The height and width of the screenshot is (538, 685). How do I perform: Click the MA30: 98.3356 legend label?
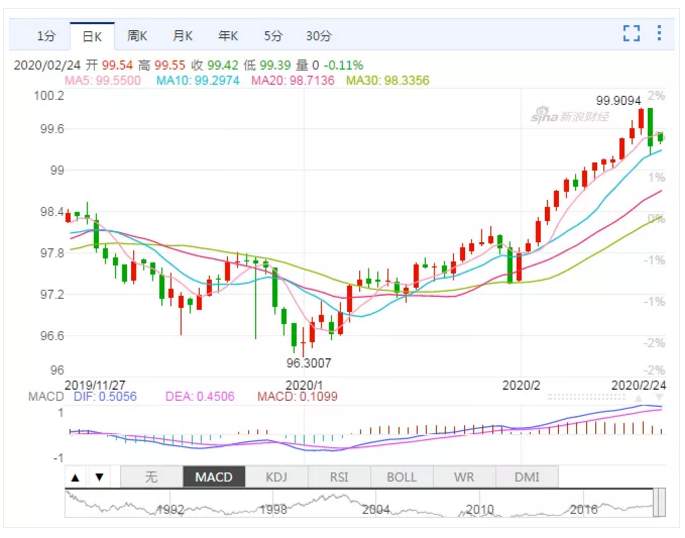point(387,80)
